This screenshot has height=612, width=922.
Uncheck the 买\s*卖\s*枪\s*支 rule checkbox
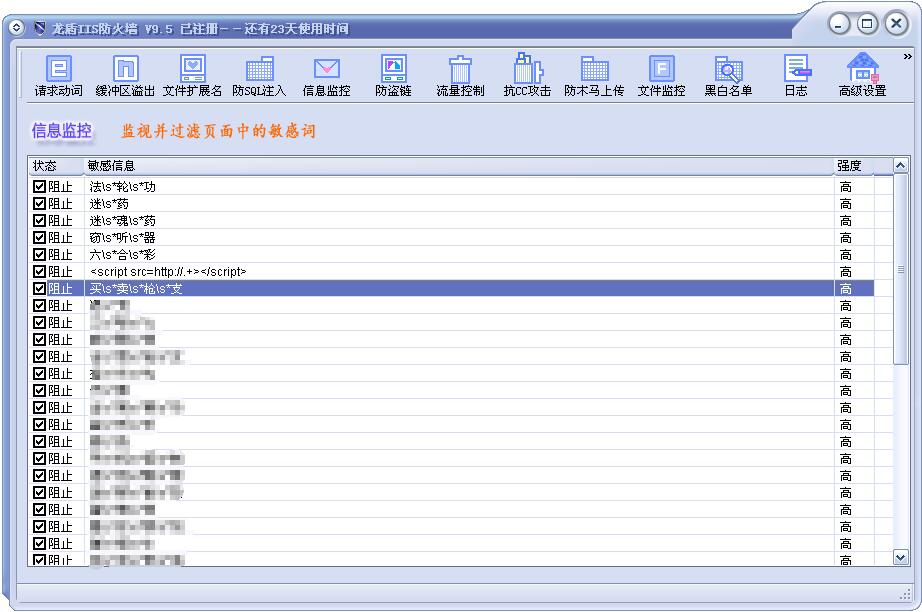click(39, 289)
